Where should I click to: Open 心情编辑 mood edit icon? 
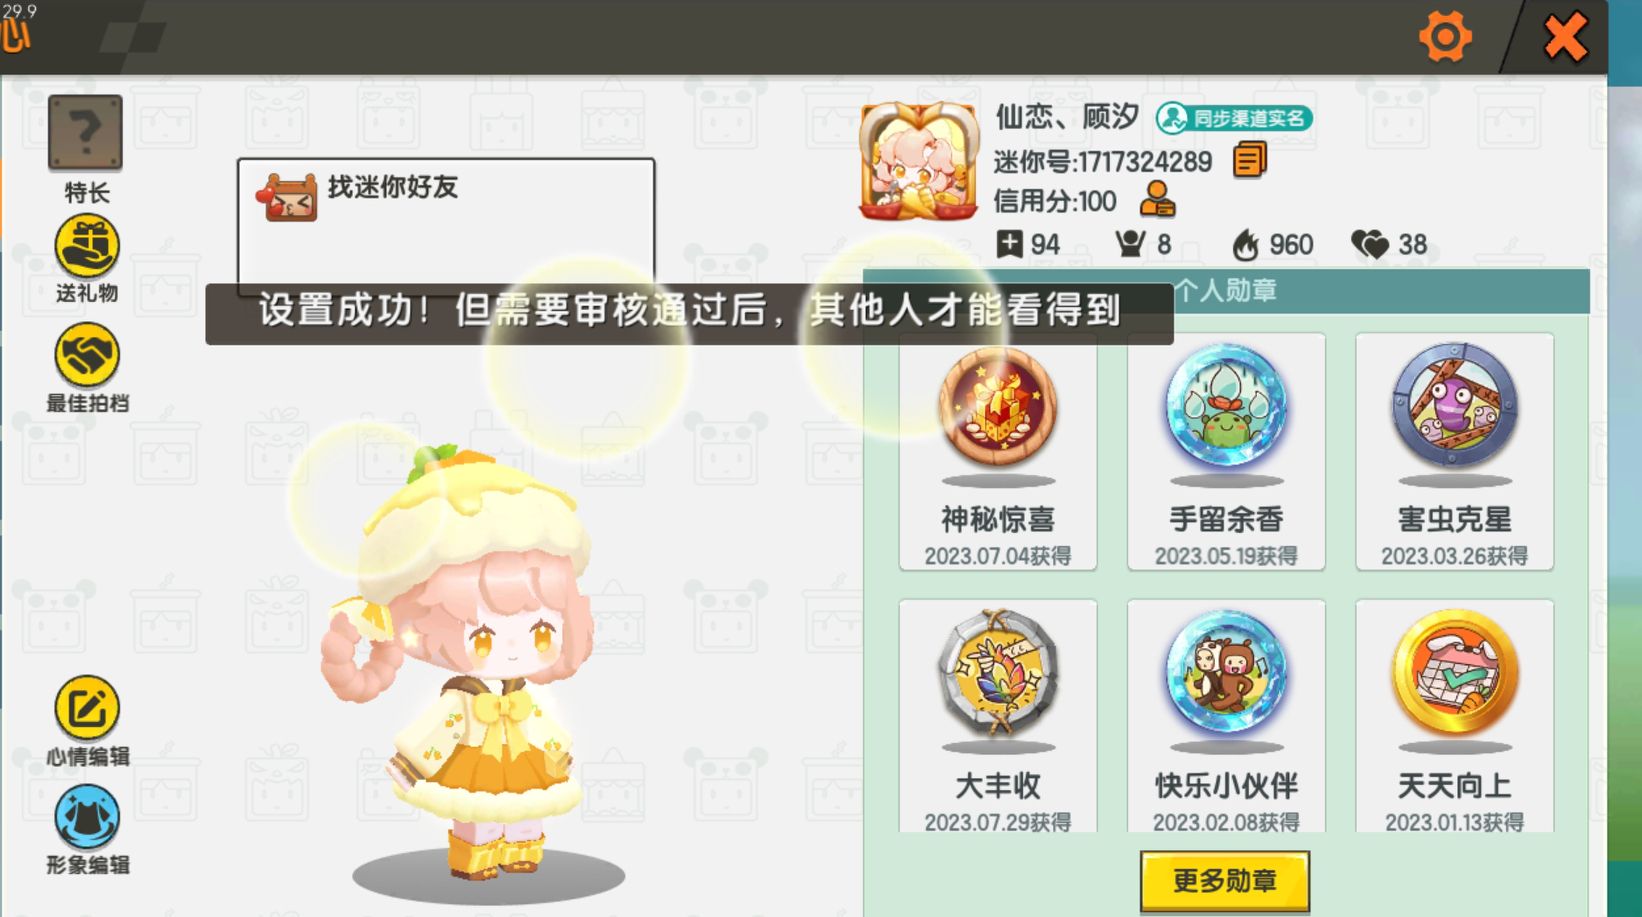(86, 708)
